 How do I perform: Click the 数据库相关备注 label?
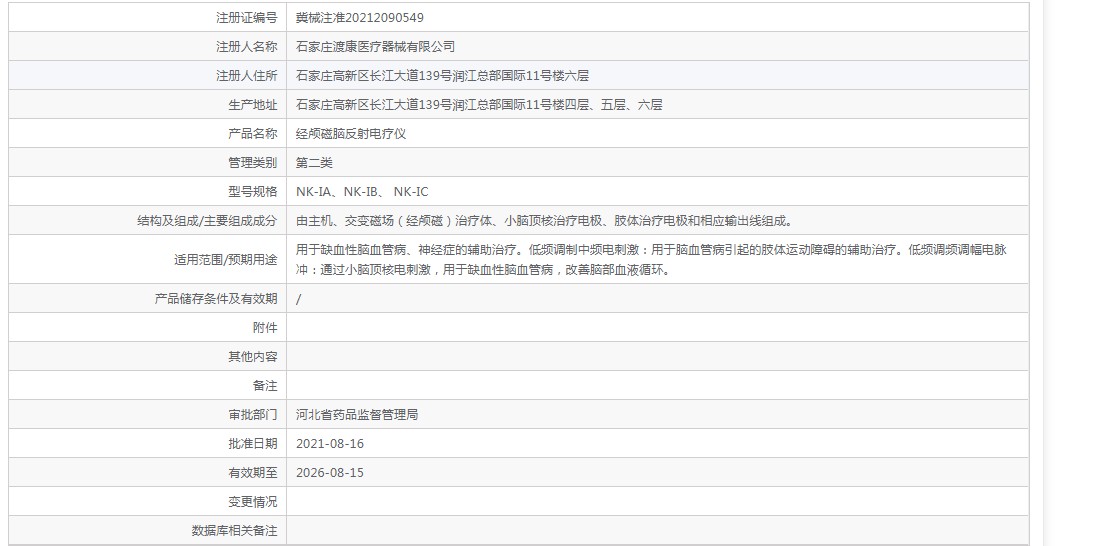pos(234,531)
